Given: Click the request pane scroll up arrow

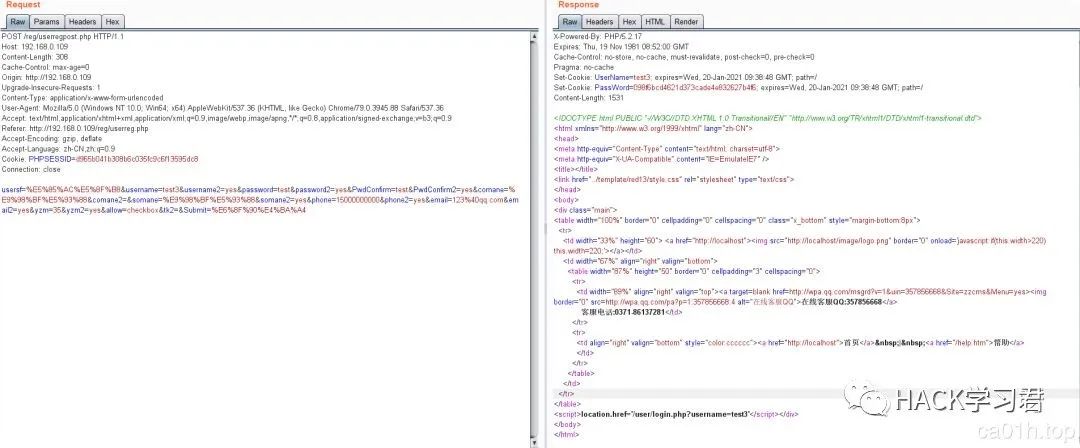Looking at the screenshot, I should pyautogui.click(x=534, y=36).
